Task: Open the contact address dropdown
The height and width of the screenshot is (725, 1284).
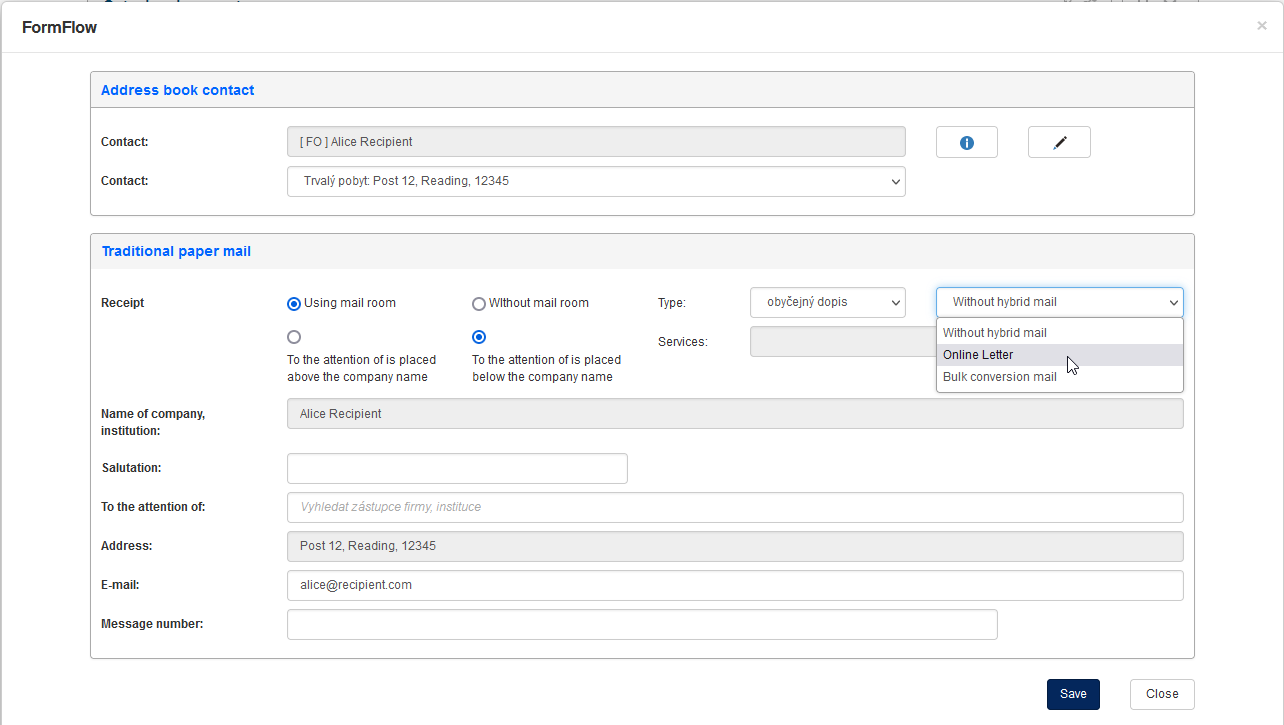Action: (x=595, y=182)
